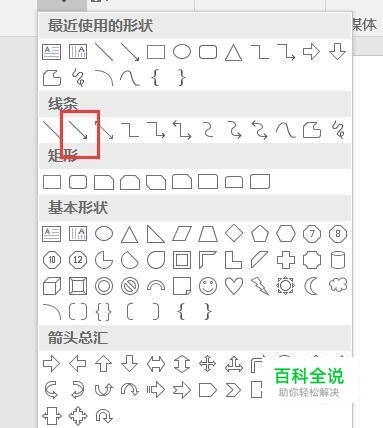Pick the arc shape in recently used shapes

104,78
